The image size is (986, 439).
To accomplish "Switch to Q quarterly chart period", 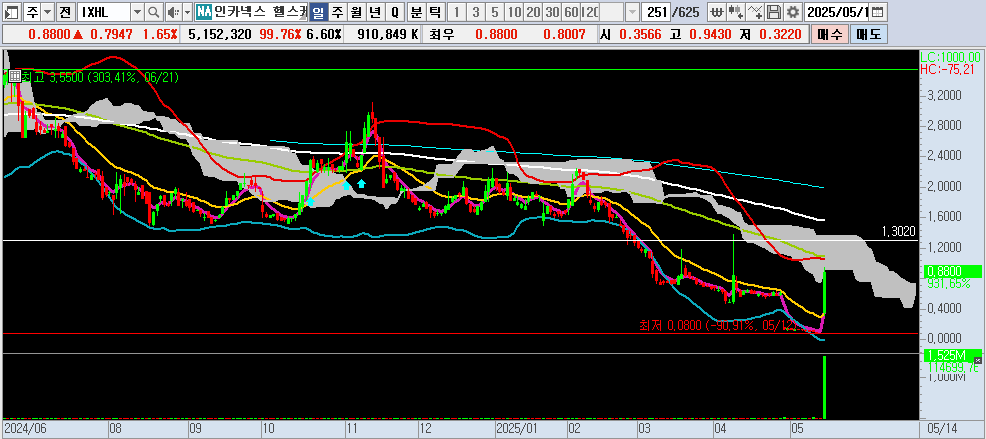I will click(x=394, y=11).
